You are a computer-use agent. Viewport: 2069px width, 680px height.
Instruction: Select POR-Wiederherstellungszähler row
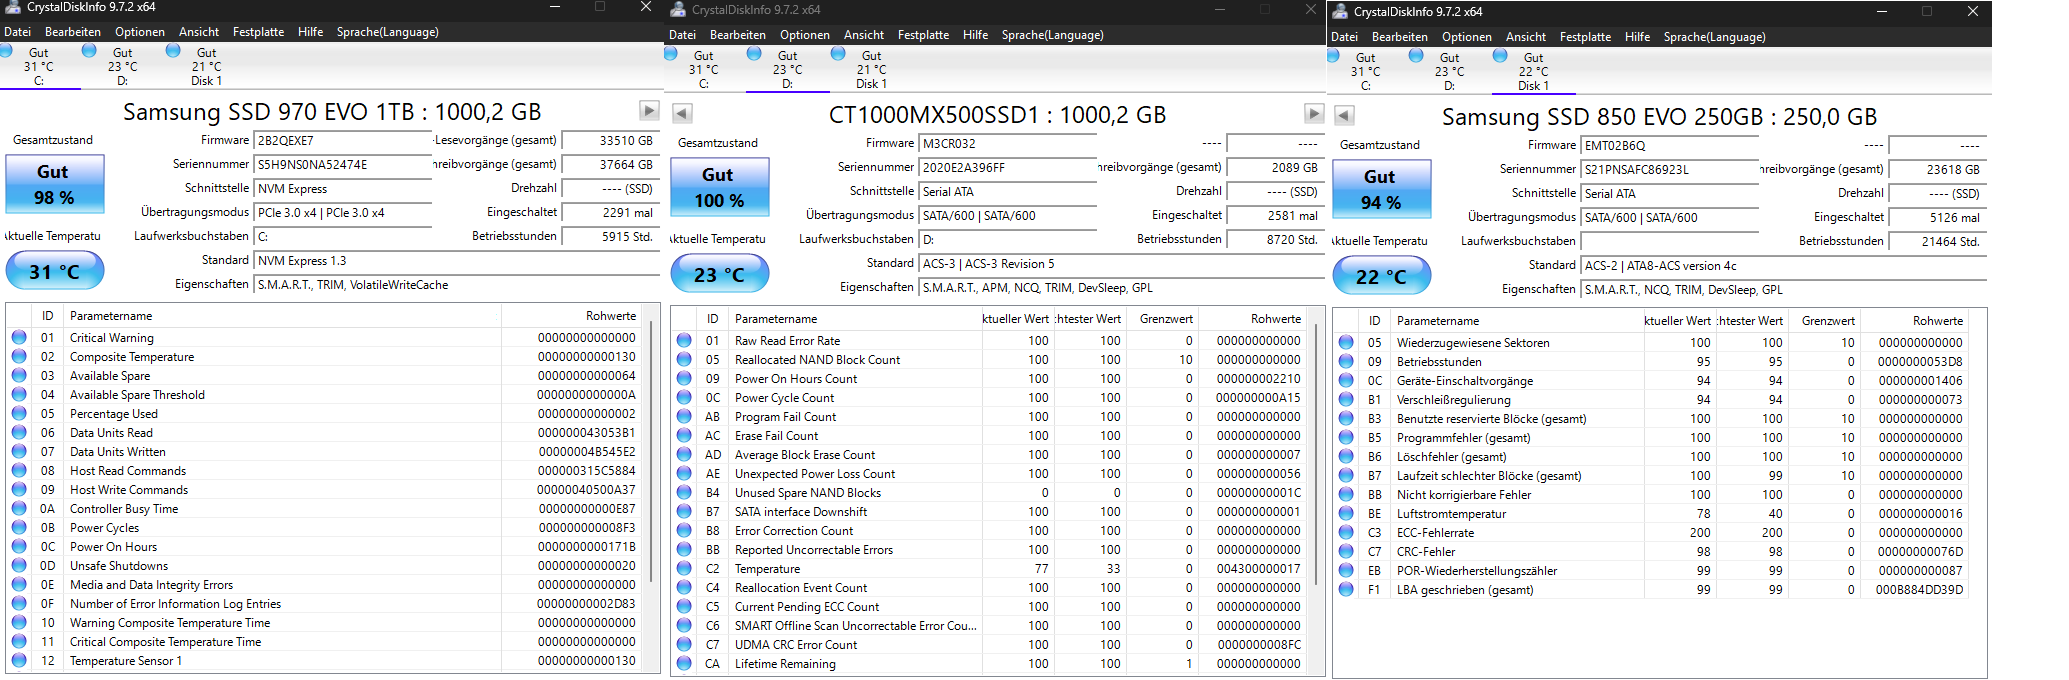(x=1651, y=570)
